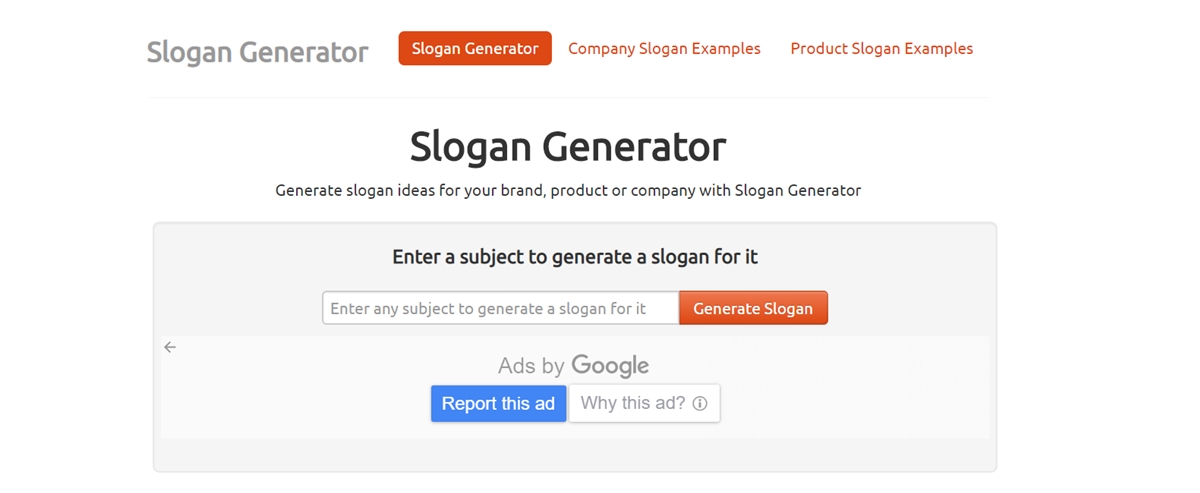1200x493 pixels.
Task: Focus the subject text input field
Action: pos(500,308)
